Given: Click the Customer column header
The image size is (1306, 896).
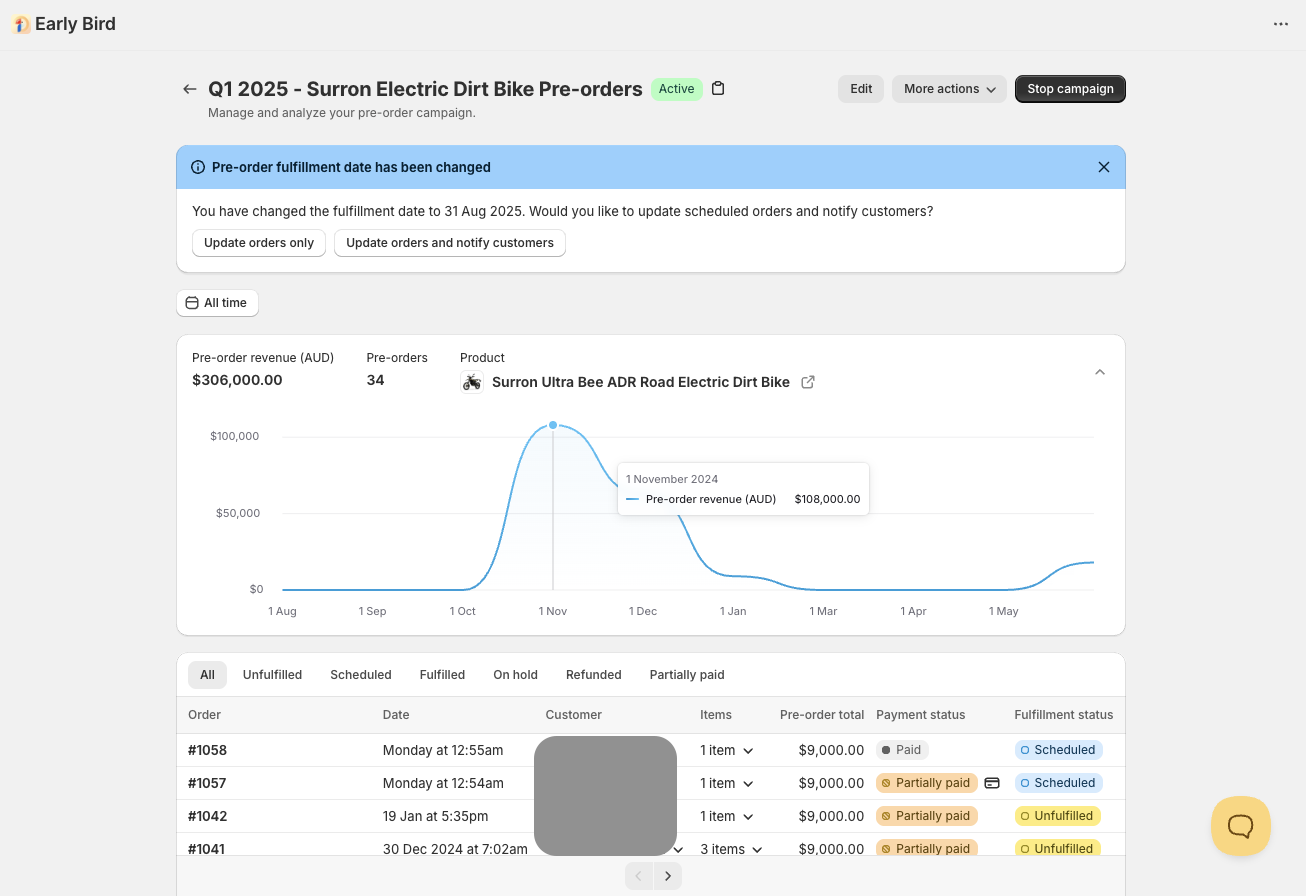Looking at the screenshot, I should coord(574,715).
